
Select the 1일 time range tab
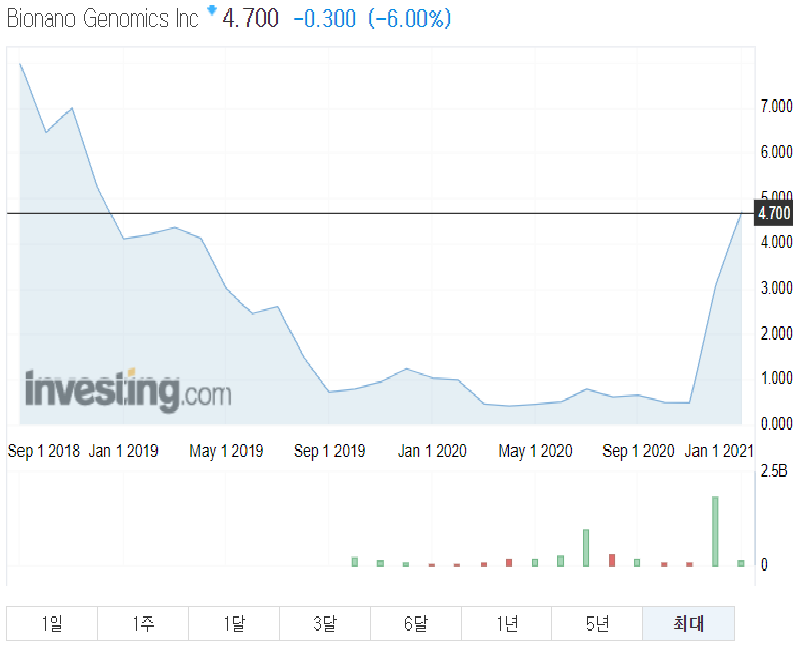click(52, 624)
